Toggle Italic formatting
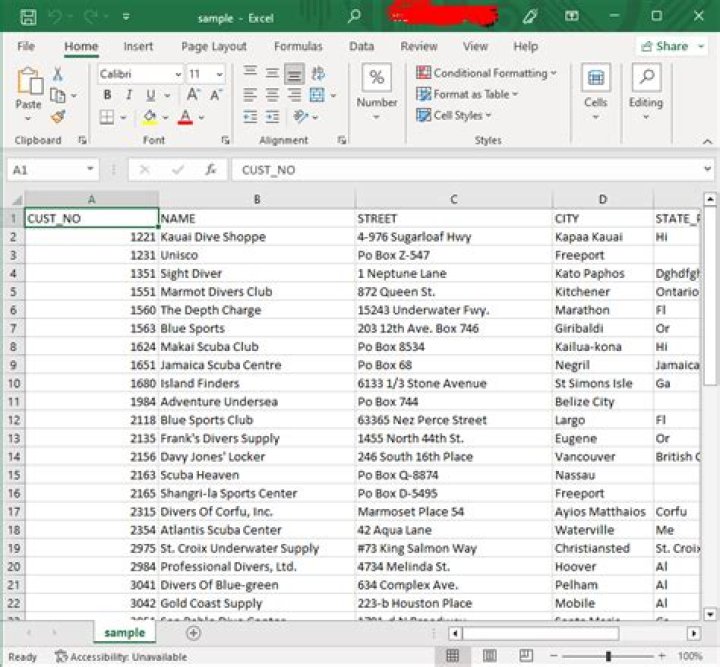The image size is (720, 667). [128, 96]
